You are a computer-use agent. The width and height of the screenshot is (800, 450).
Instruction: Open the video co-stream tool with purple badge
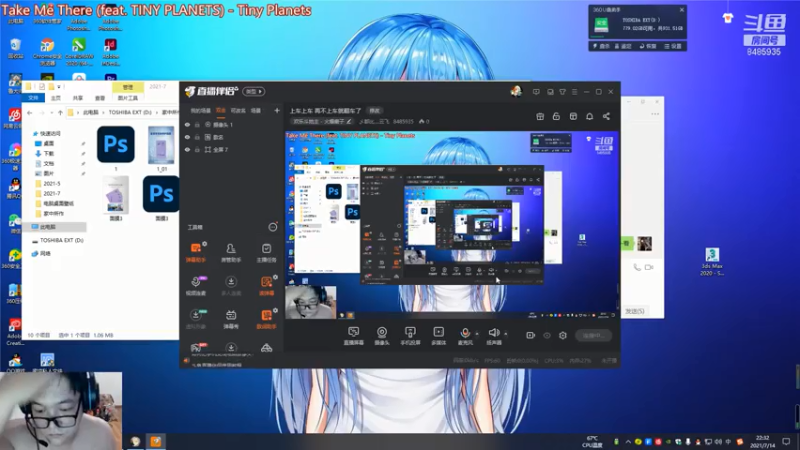pos(195,286)
